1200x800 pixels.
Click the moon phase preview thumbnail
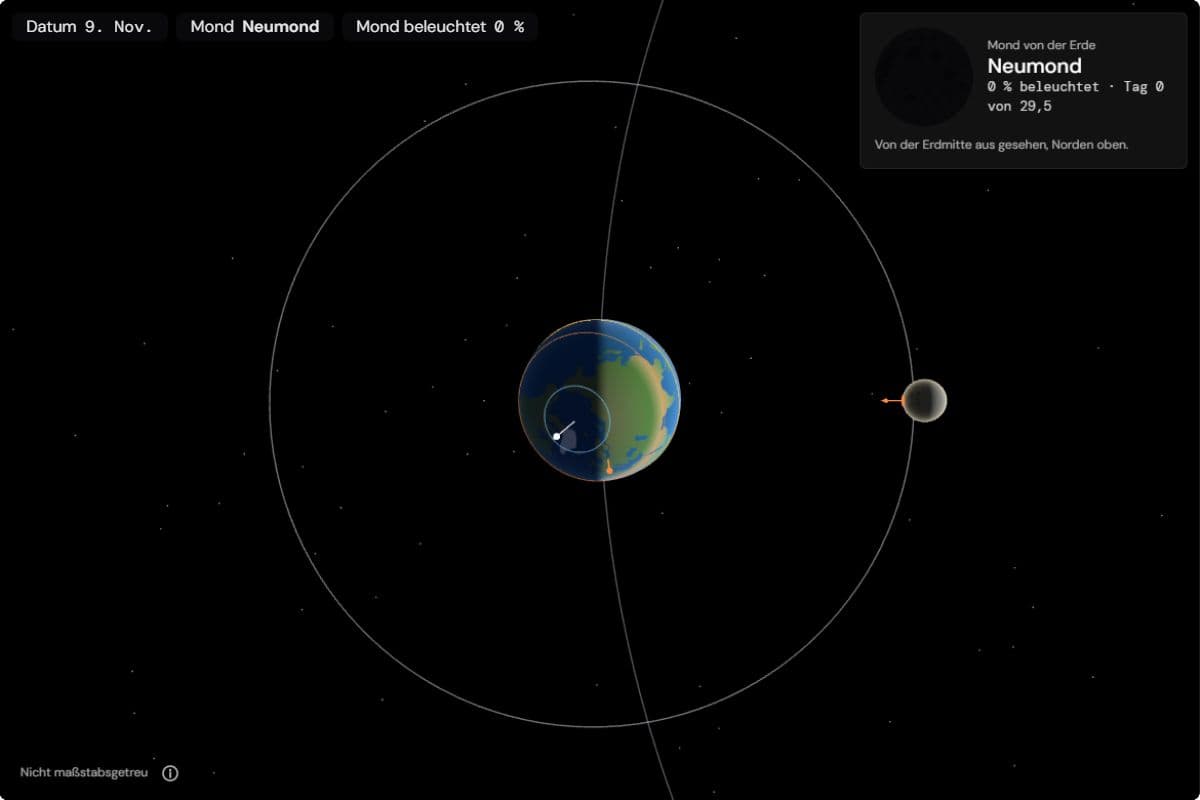[x=924, y=77]
